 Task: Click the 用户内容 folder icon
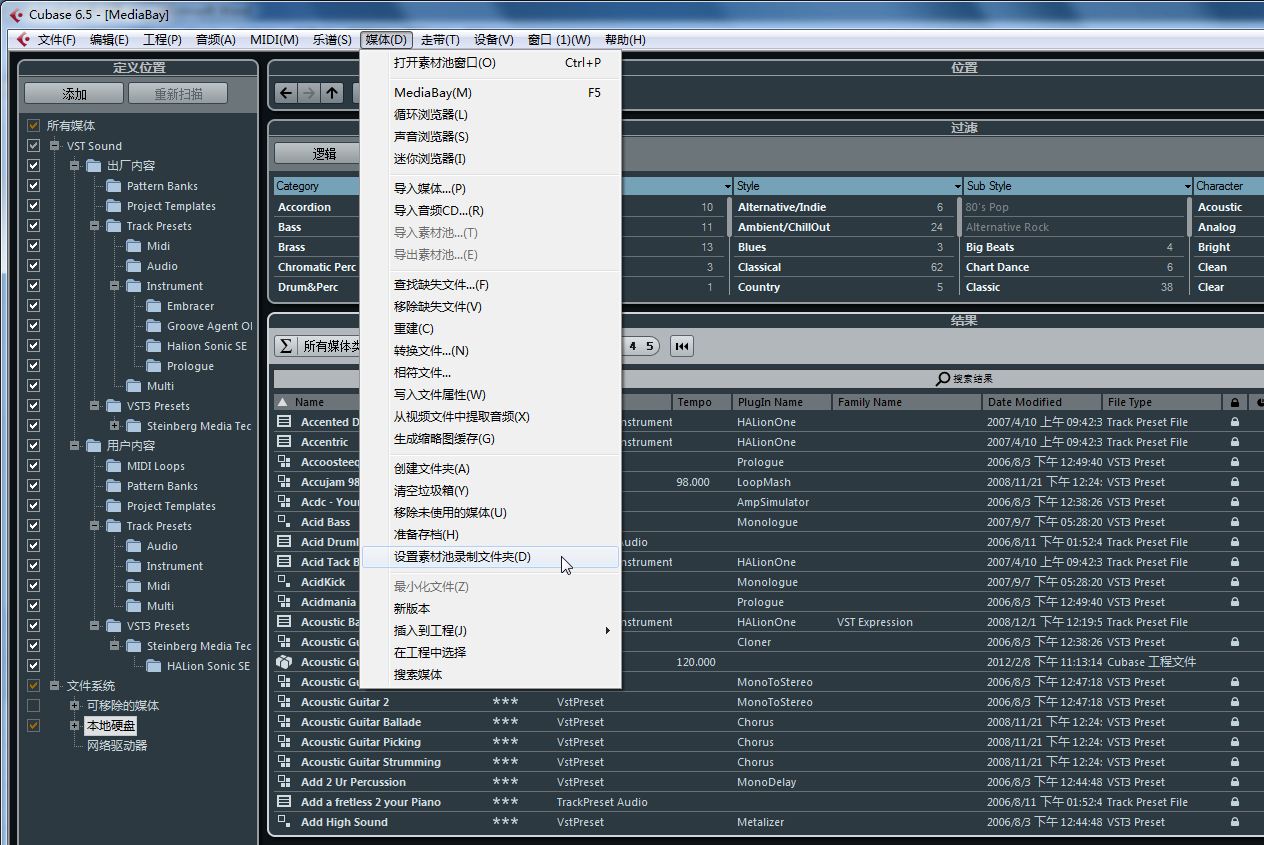tap(94, 446)
